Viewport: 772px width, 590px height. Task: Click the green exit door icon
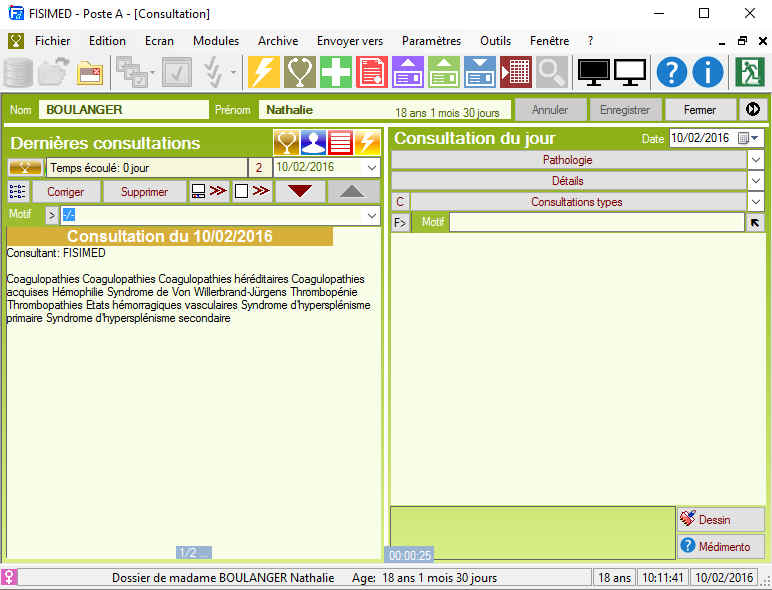click(749, 72)
